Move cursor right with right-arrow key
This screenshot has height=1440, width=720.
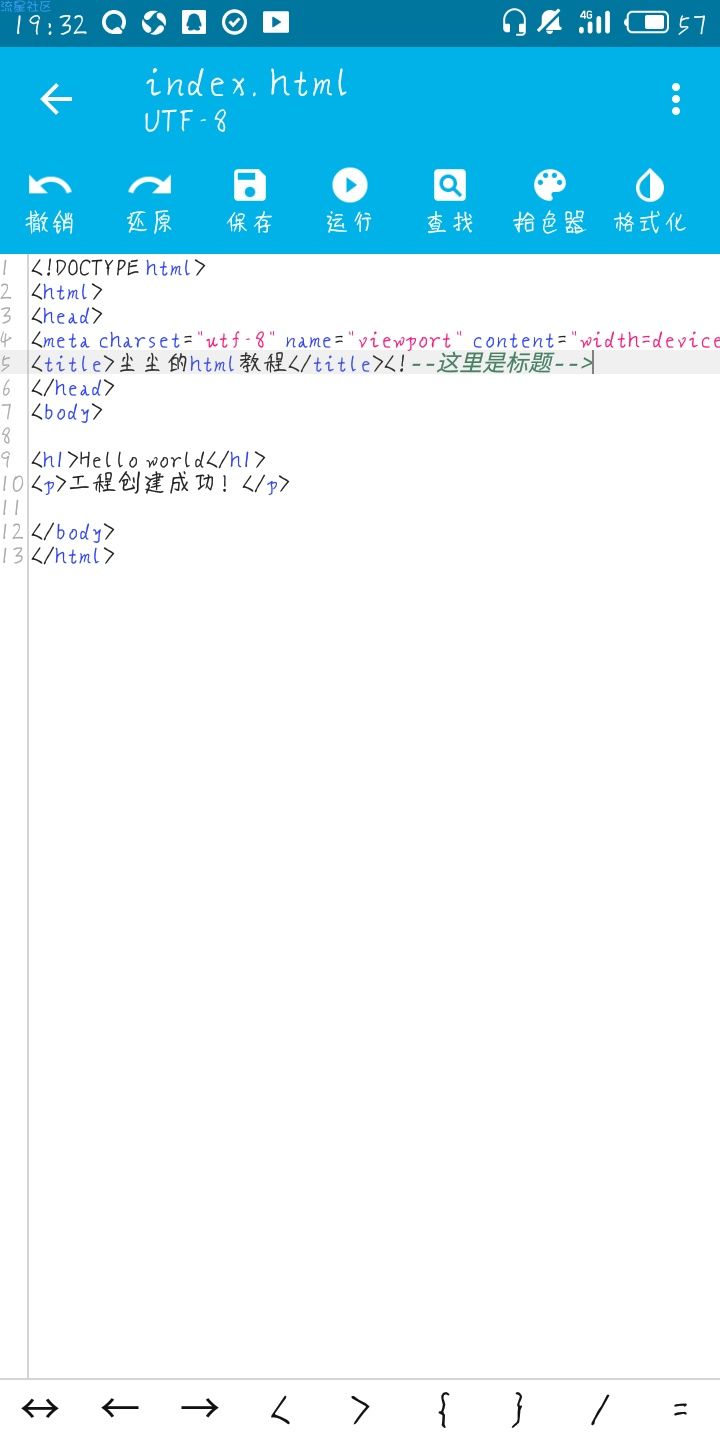[x=200, y=1409]
